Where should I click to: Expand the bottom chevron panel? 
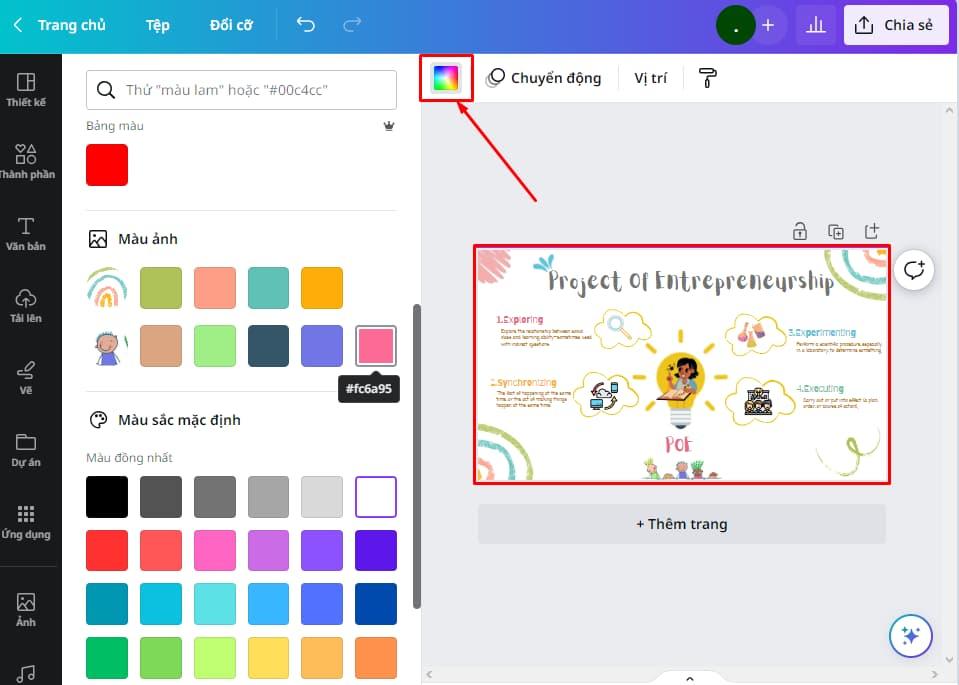coord(689,677)
